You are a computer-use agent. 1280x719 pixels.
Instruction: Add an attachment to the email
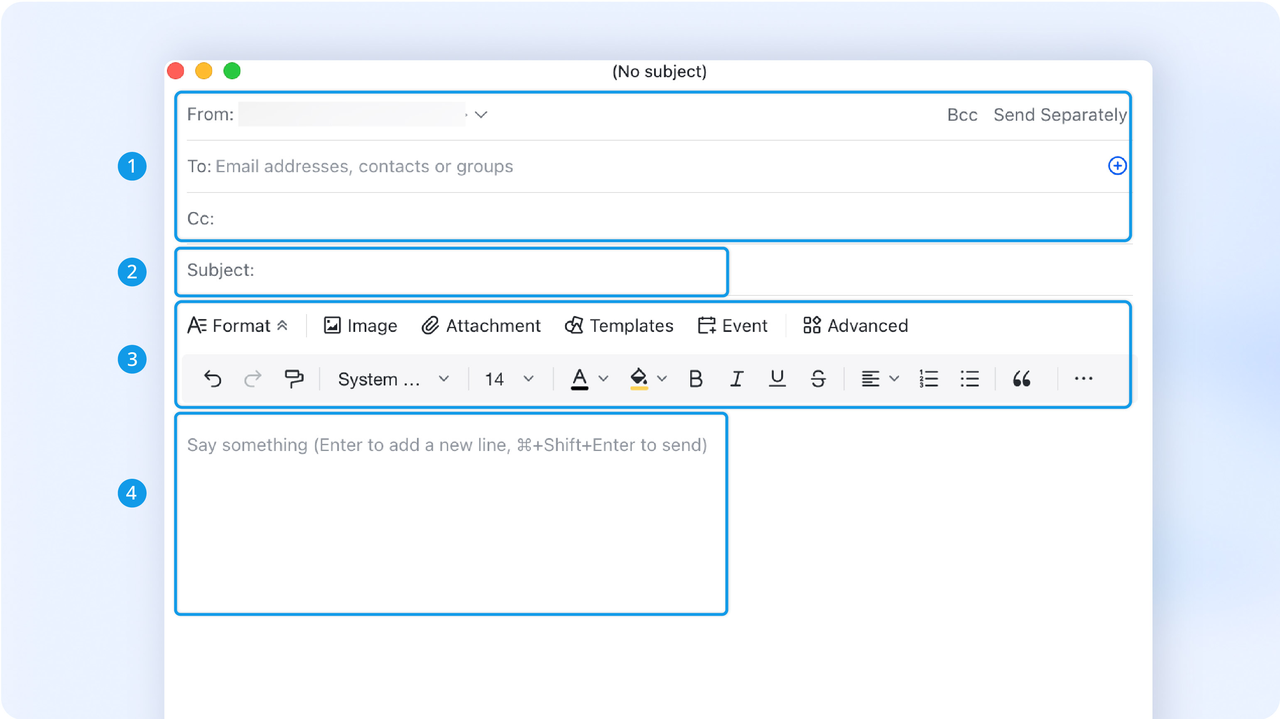click(x=480, y=325)
